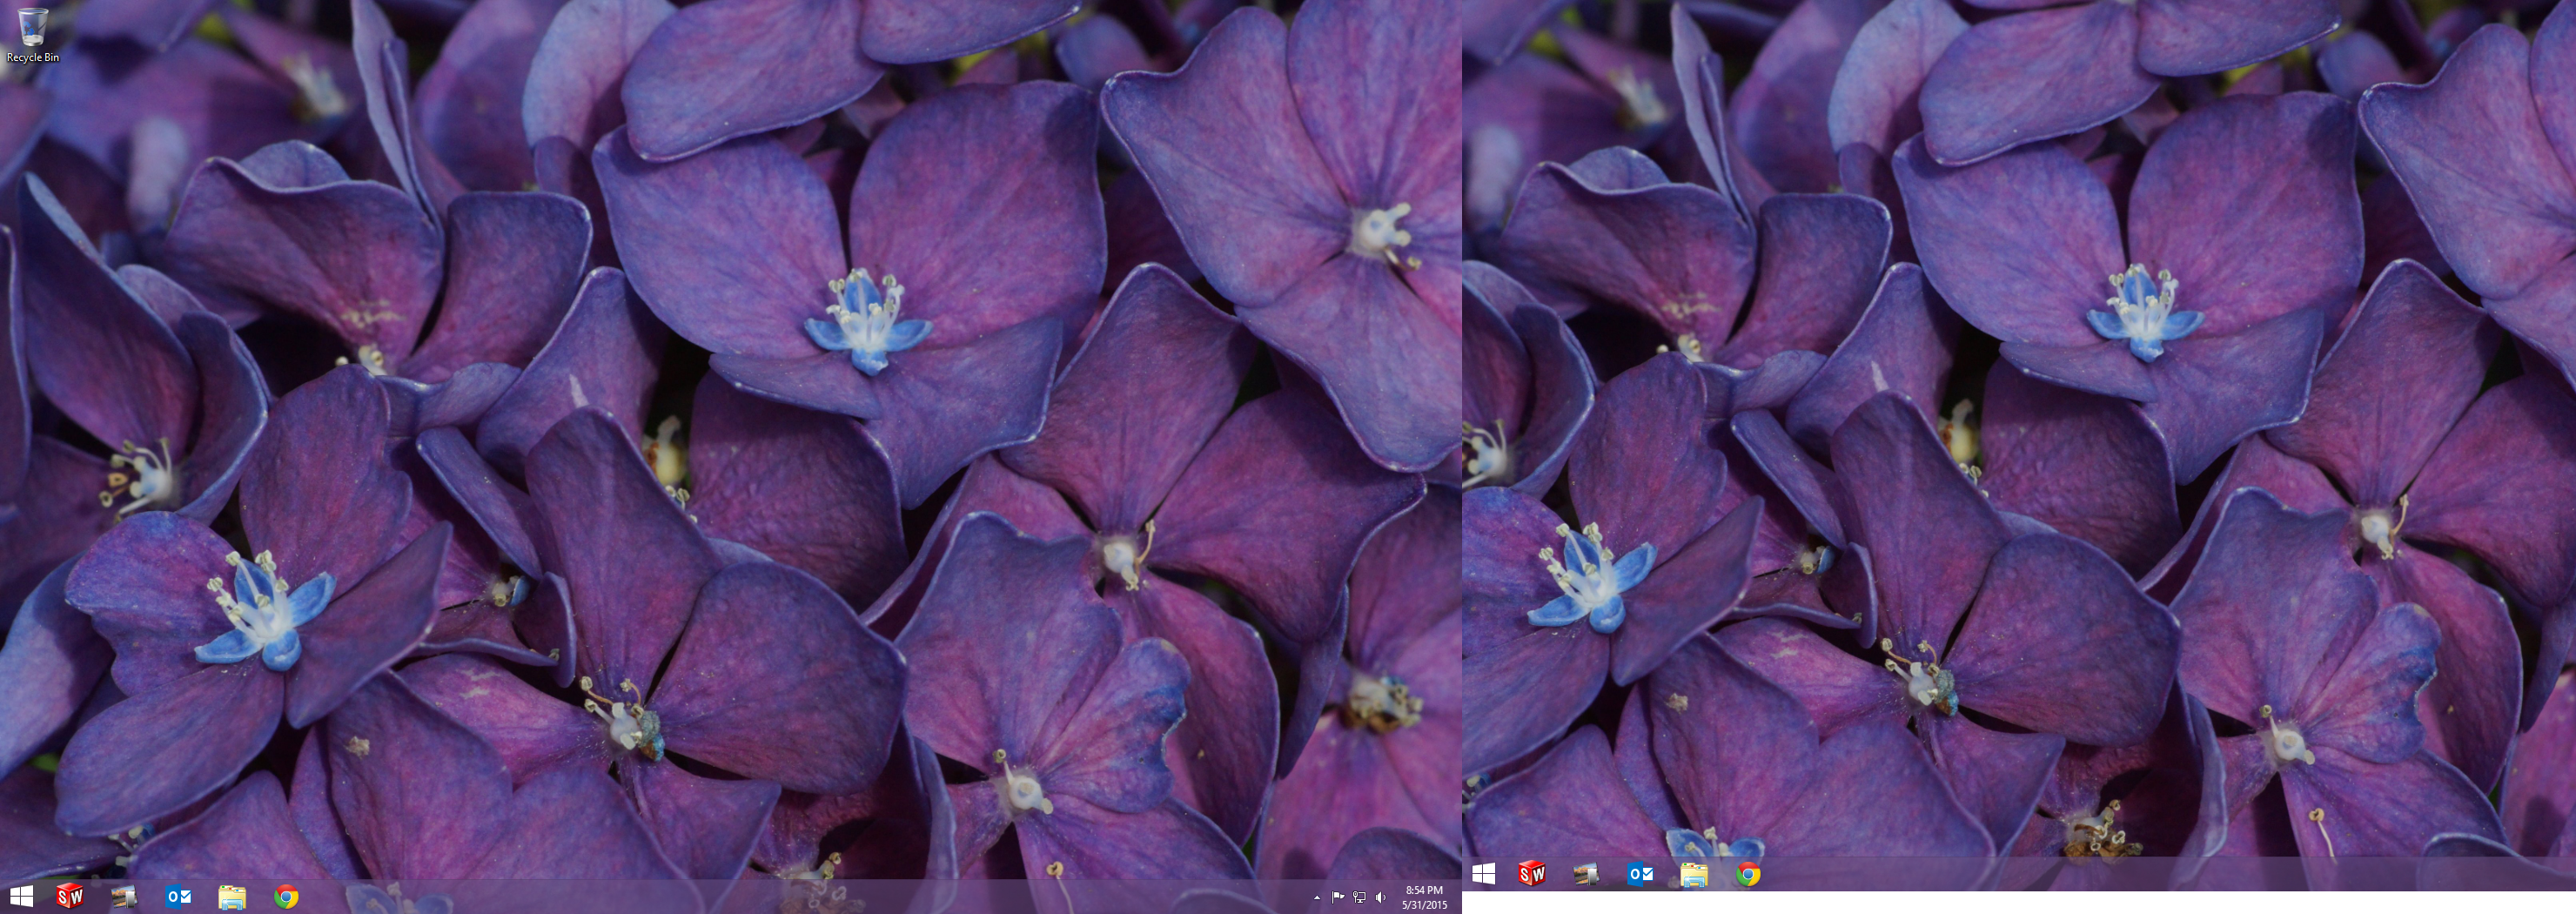Open the Recycle Bin desktop icon

point(32,35)
